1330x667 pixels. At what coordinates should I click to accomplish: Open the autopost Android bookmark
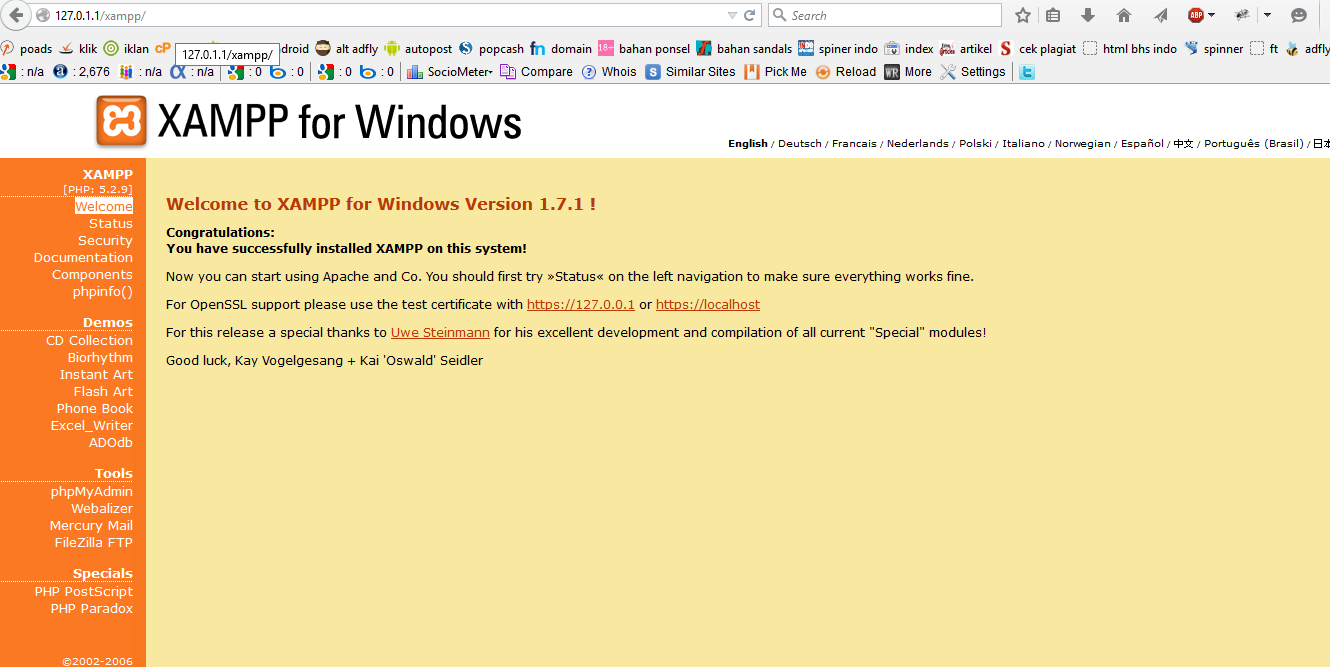(418, 48)
